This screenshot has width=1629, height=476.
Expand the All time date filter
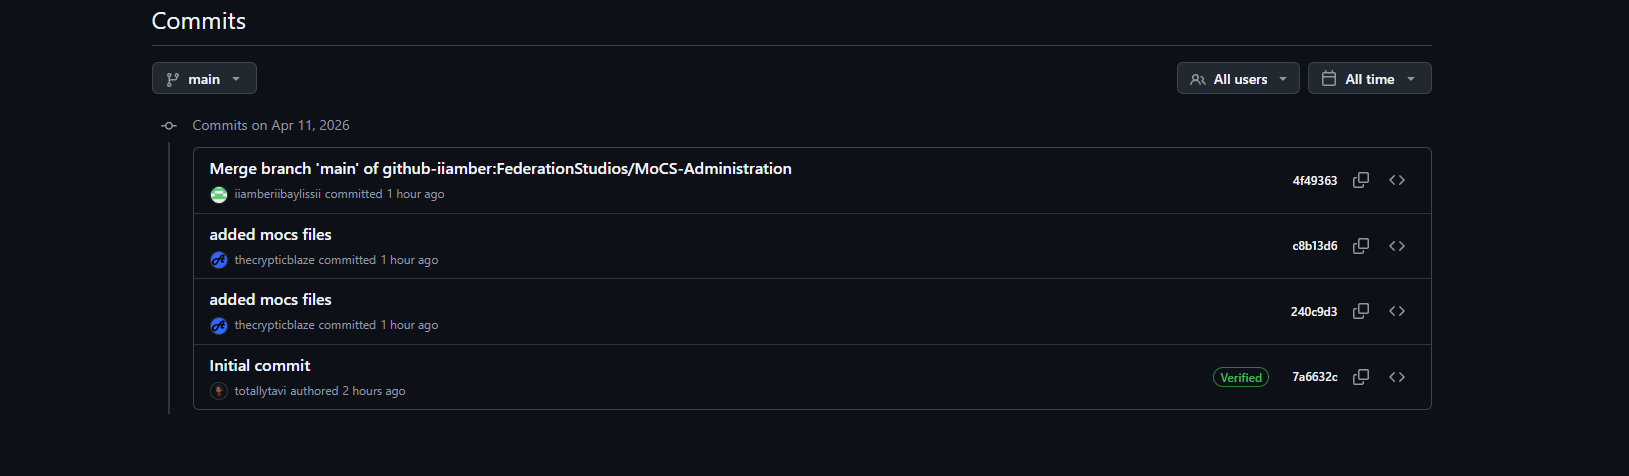pyautogui.click(x=1369, y=79)
